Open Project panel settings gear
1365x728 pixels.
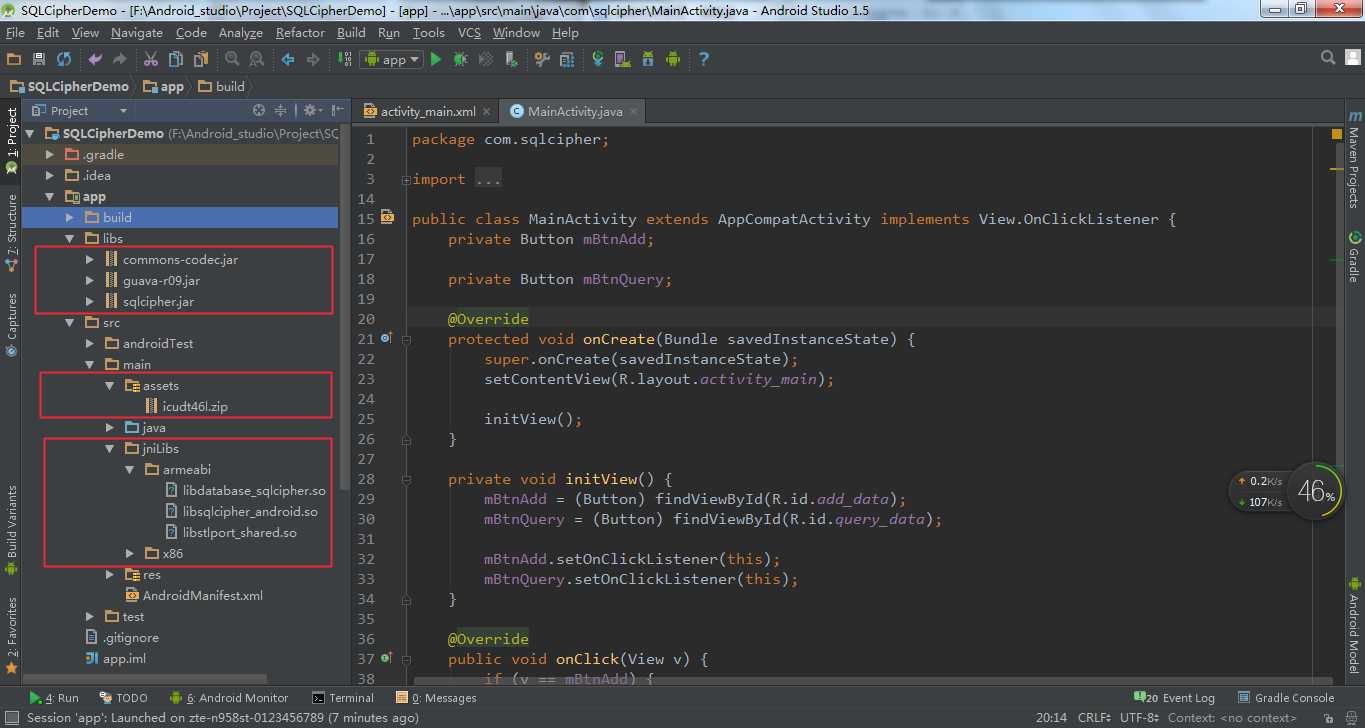point(311,111)
